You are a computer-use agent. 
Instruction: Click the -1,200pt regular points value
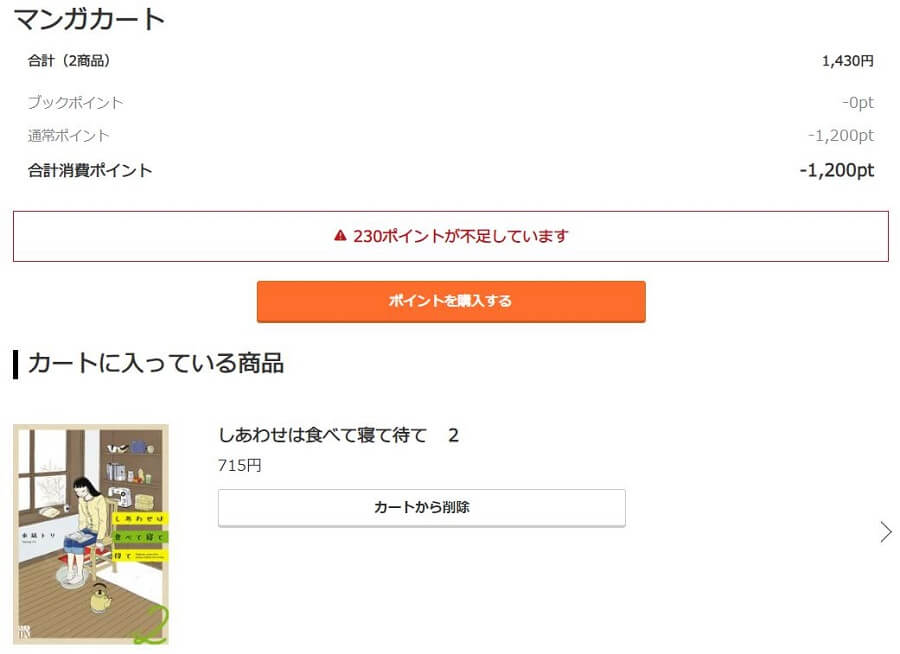841,136
